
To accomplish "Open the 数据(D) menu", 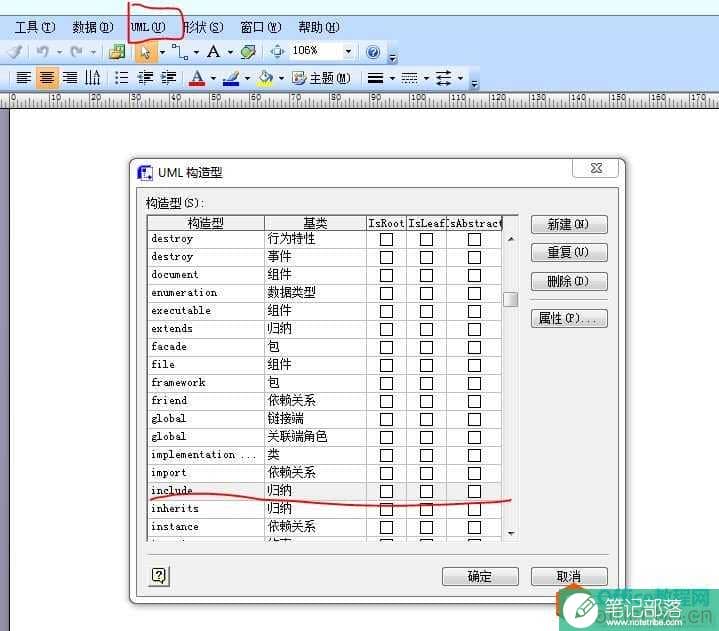I will pos(93,28).
